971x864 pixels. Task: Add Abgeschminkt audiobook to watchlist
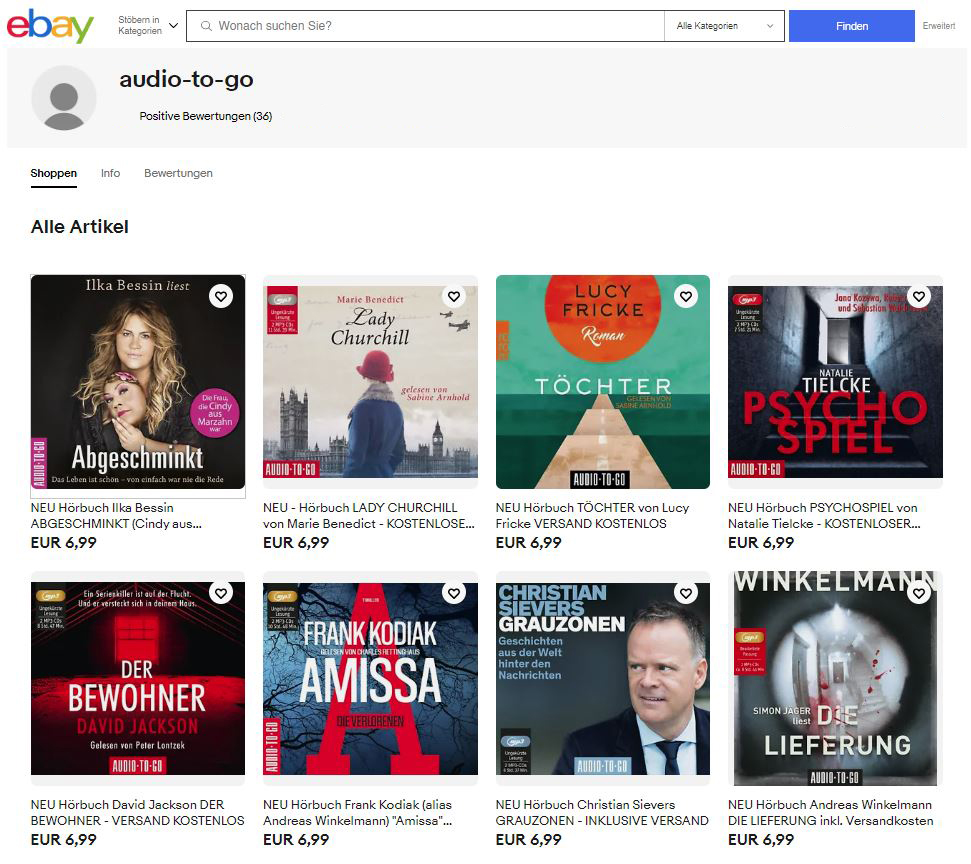point(221,296)
